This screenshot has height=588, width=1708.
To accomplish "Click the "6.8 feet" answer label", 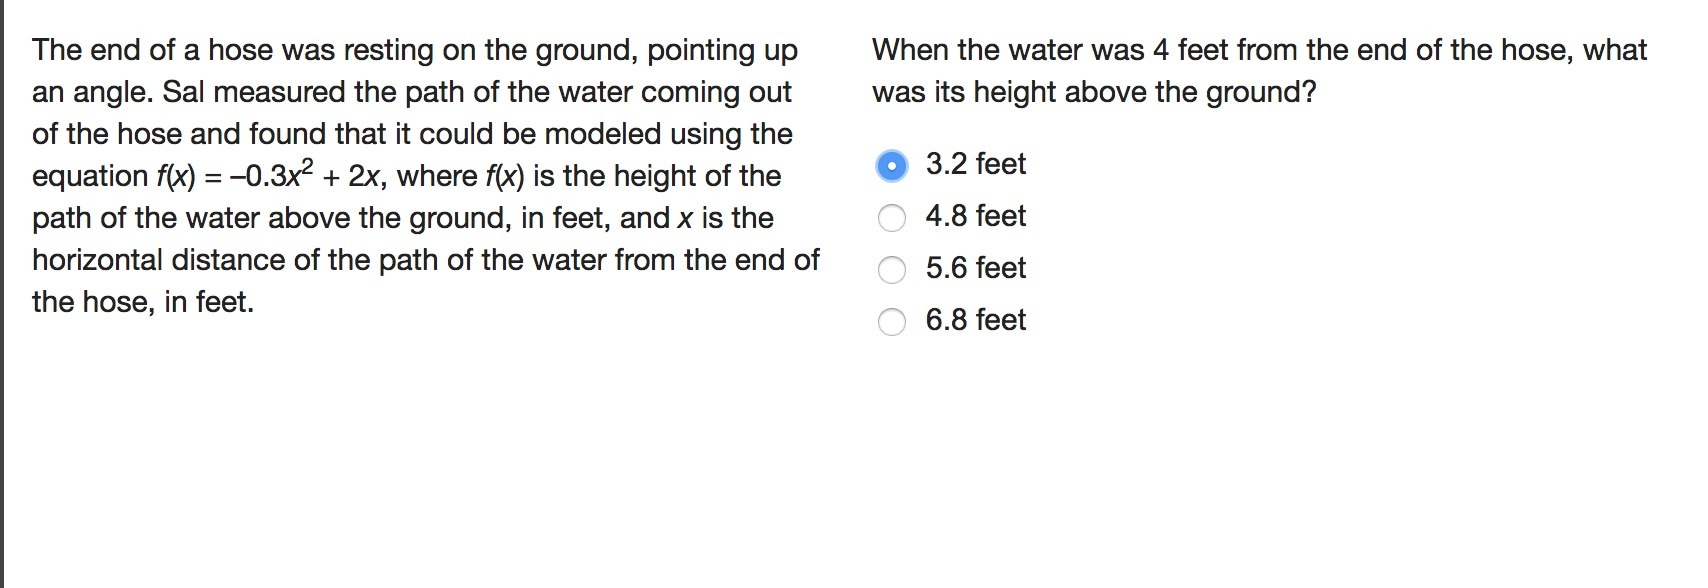I will (975, 320).
